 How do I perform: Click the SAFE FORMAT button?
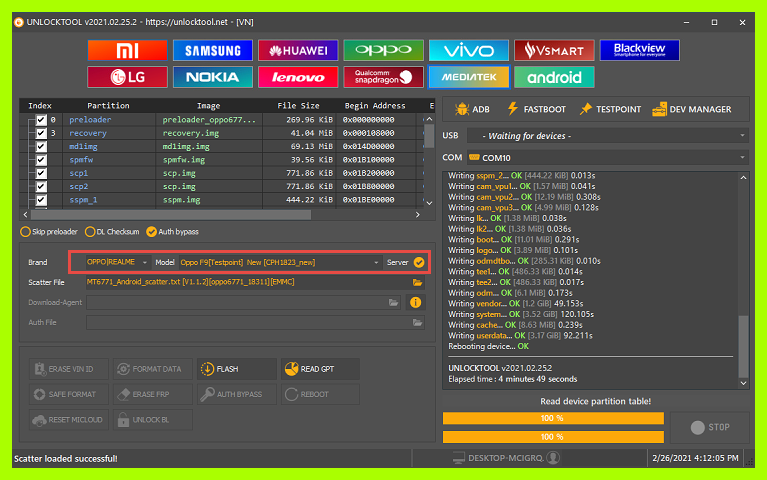(x=68, y=394)
